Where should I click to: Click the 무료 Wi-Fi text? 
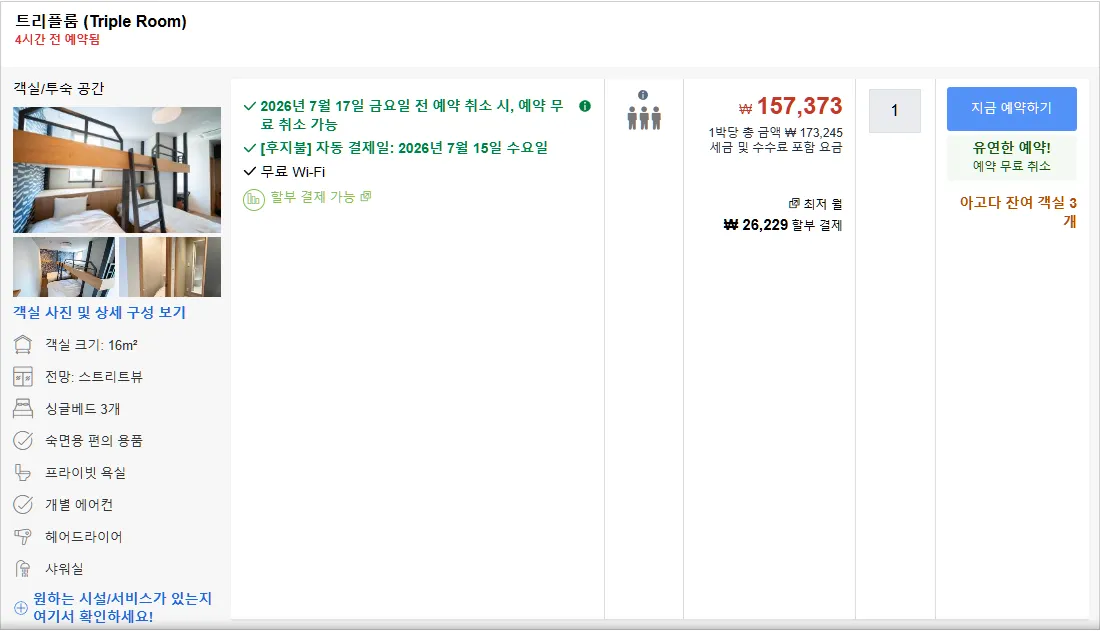tap(293, 172)
